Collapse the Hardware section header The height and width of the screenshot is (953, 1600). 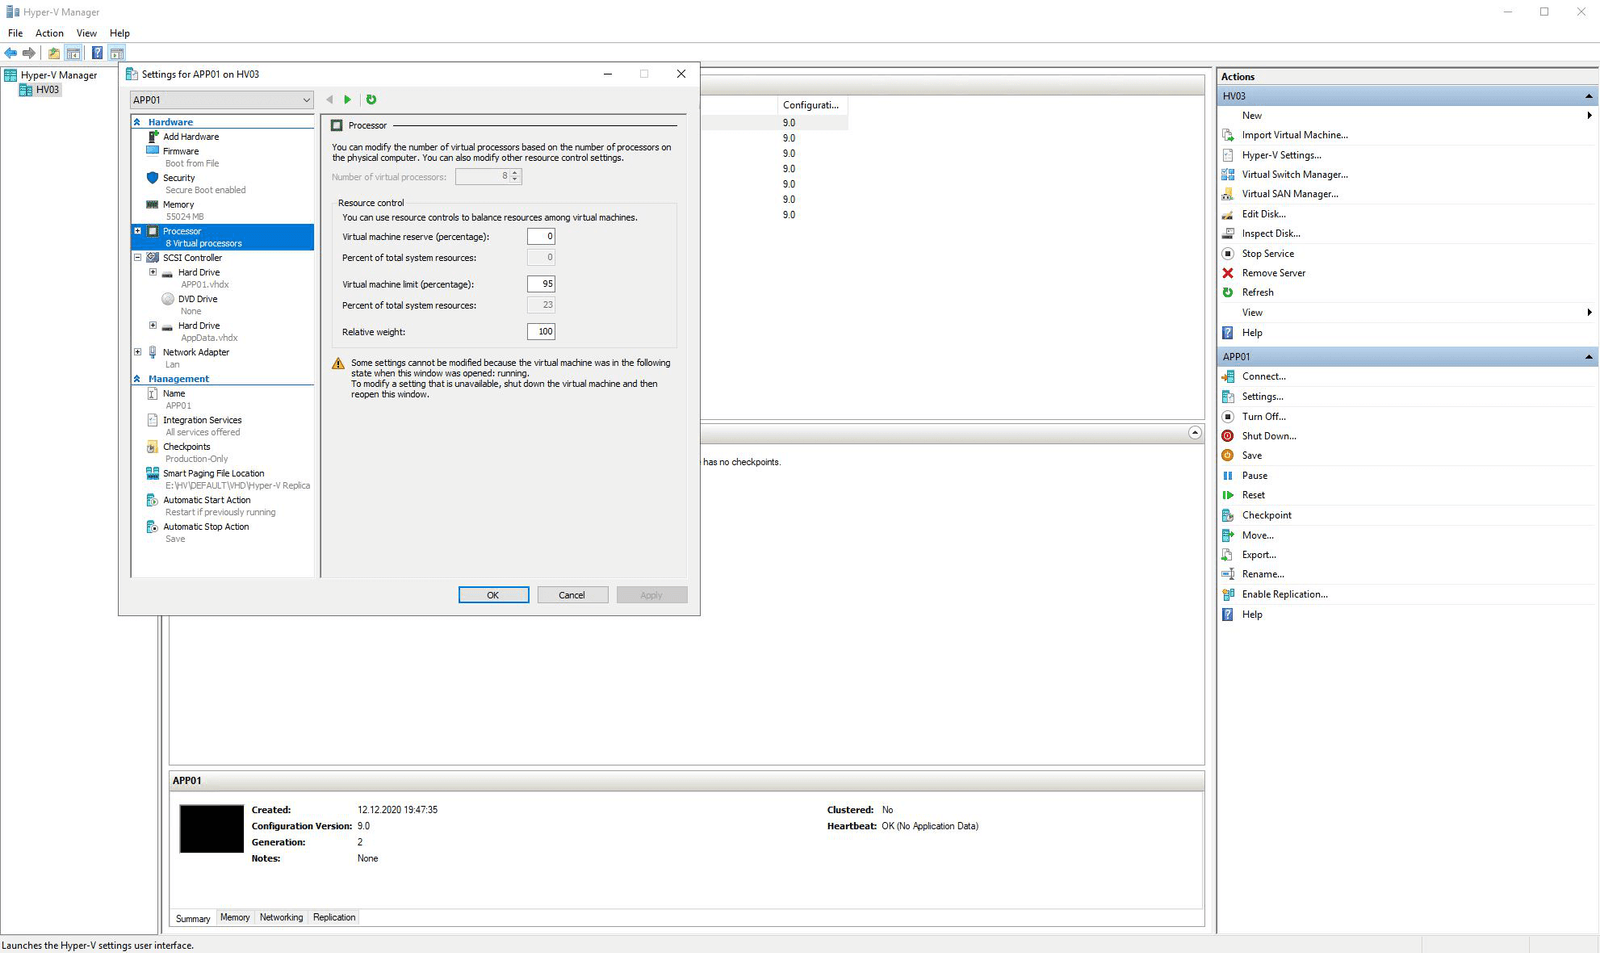(x=137, y=122)
